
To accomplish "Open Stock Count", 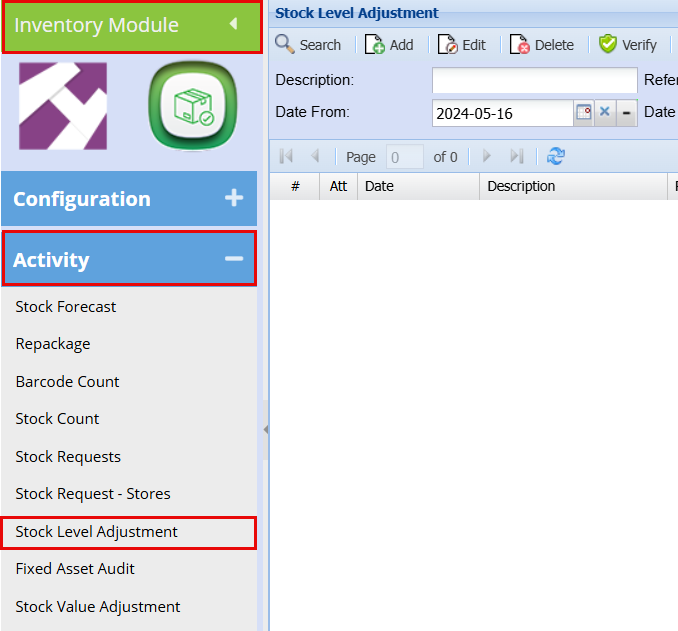I will tap(58, 419).
